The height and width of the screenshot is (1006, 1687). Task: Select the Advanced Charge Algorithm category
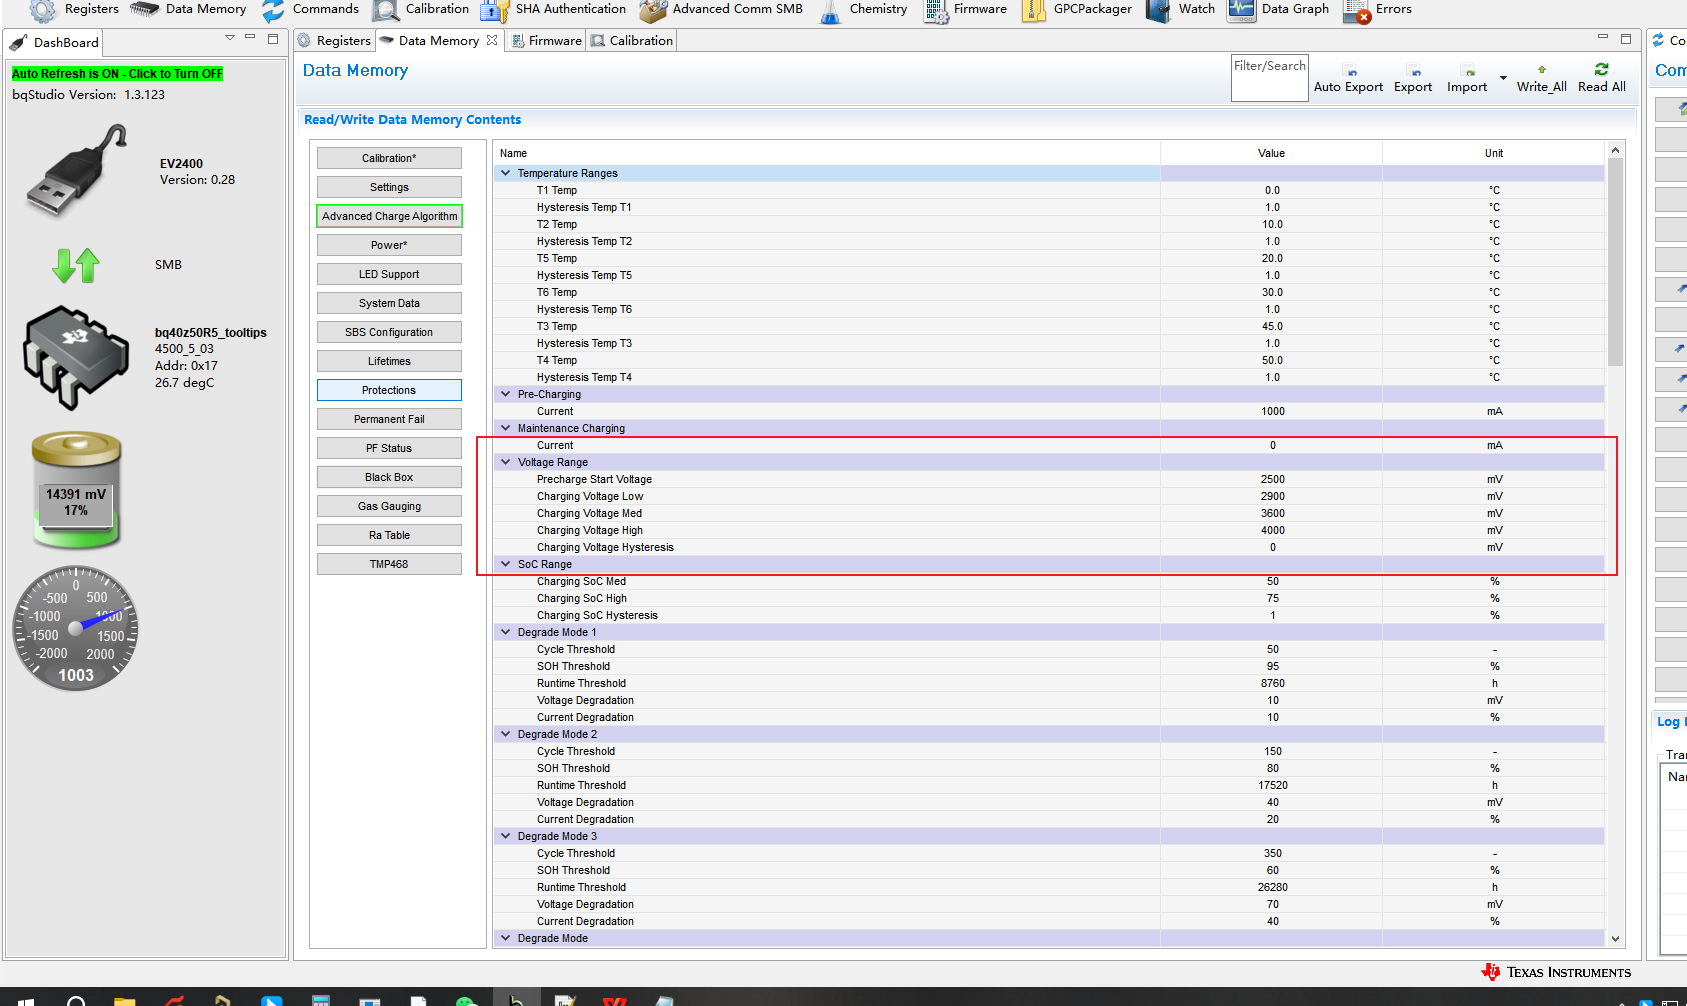389,216
